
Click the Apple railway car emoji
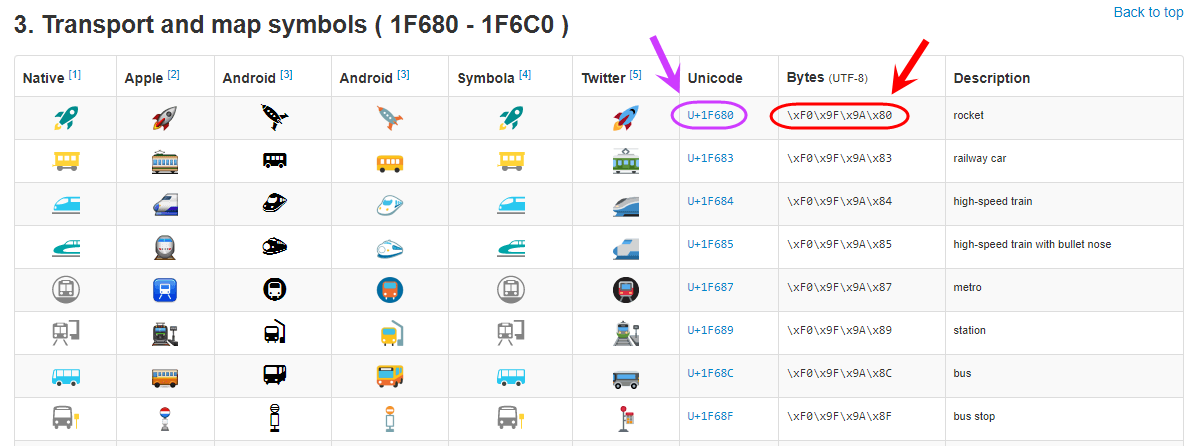click(x=166, y=161)
